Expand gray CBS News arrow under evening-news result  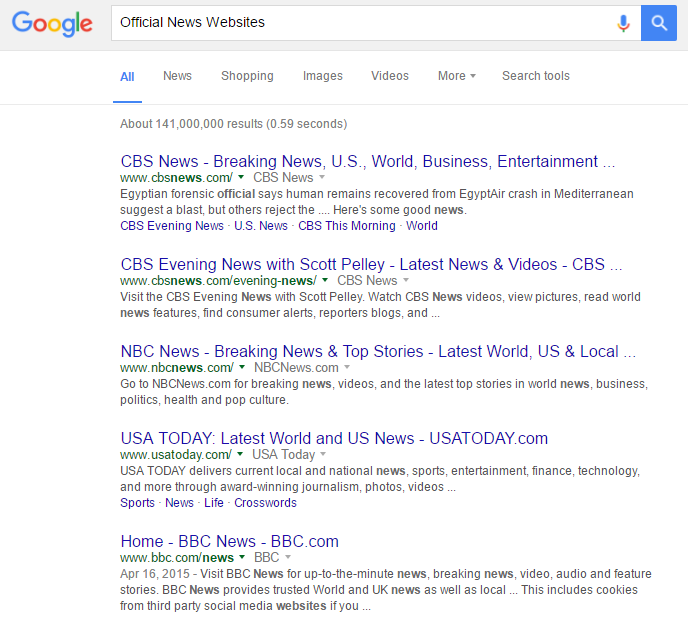pos(406,280)
